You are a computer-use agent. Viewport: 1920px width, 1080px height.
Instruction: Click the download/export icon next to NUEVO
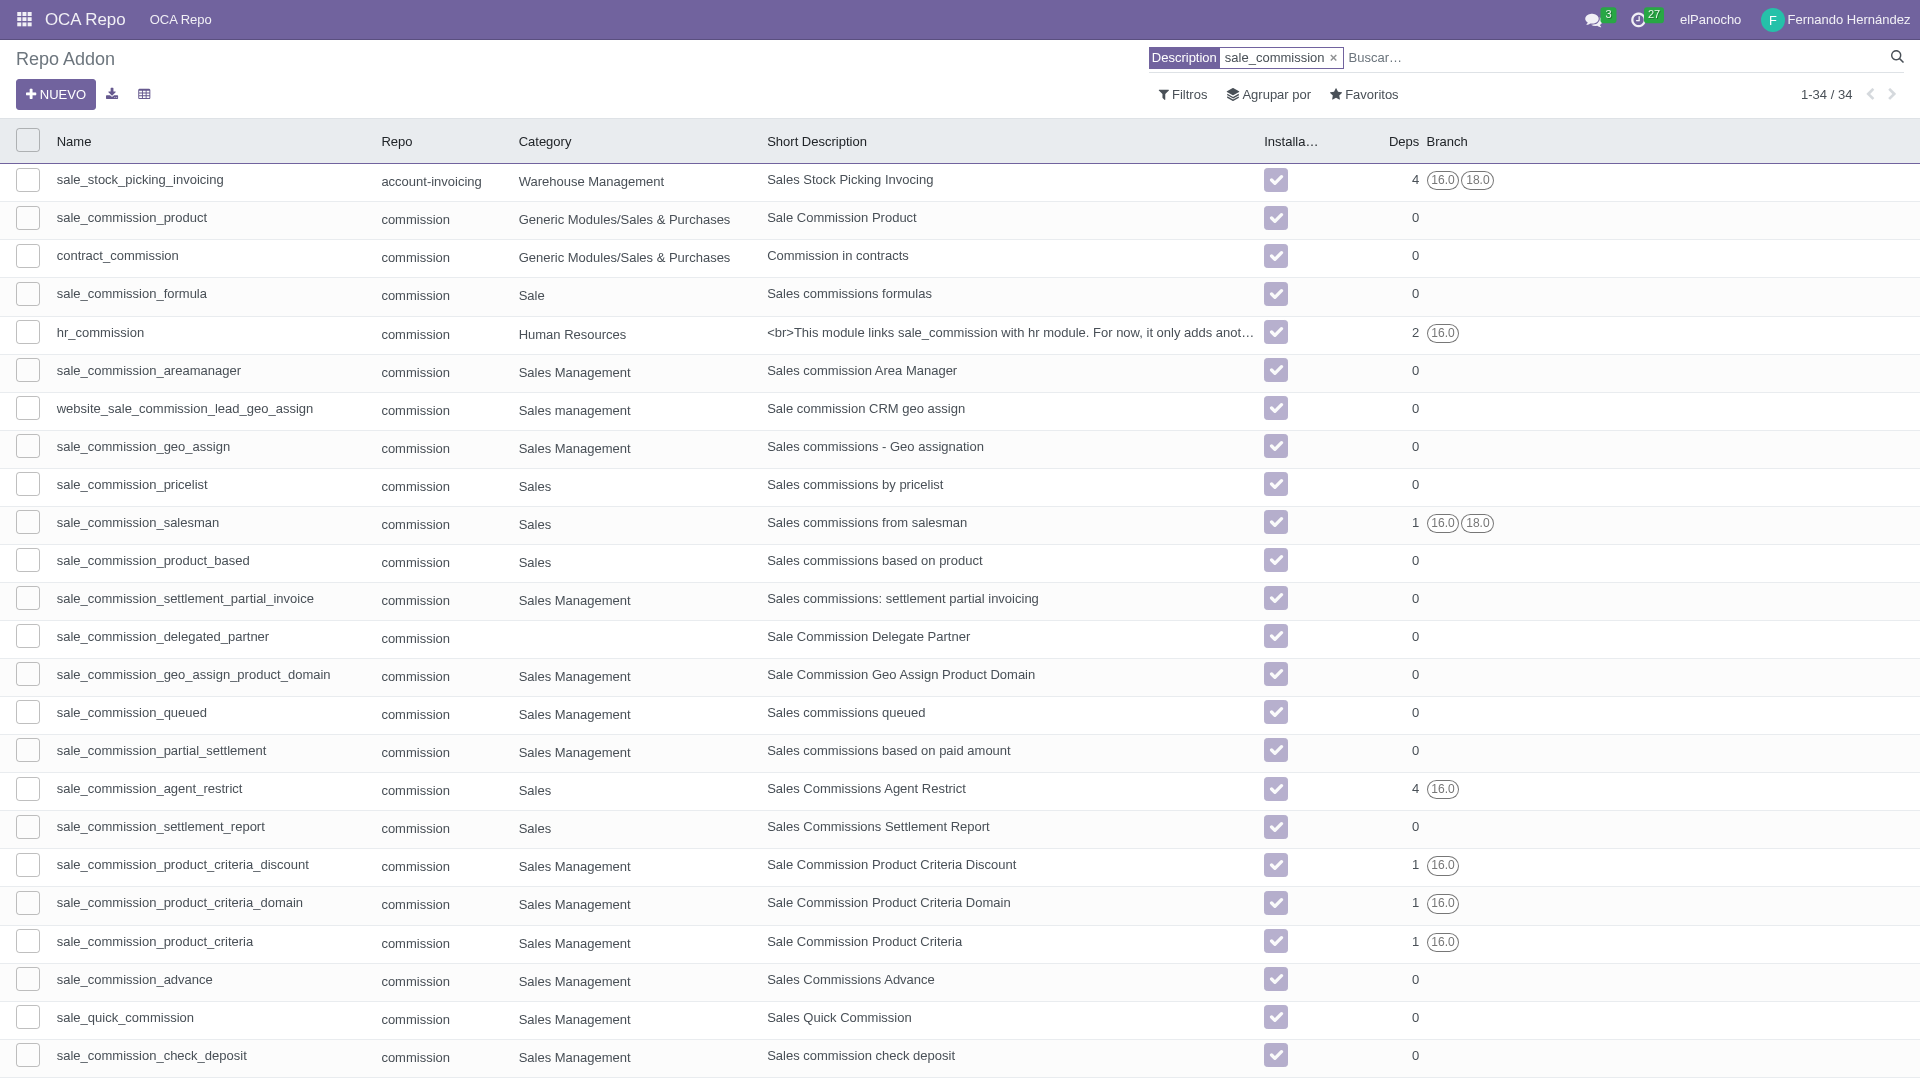[112, 94]
